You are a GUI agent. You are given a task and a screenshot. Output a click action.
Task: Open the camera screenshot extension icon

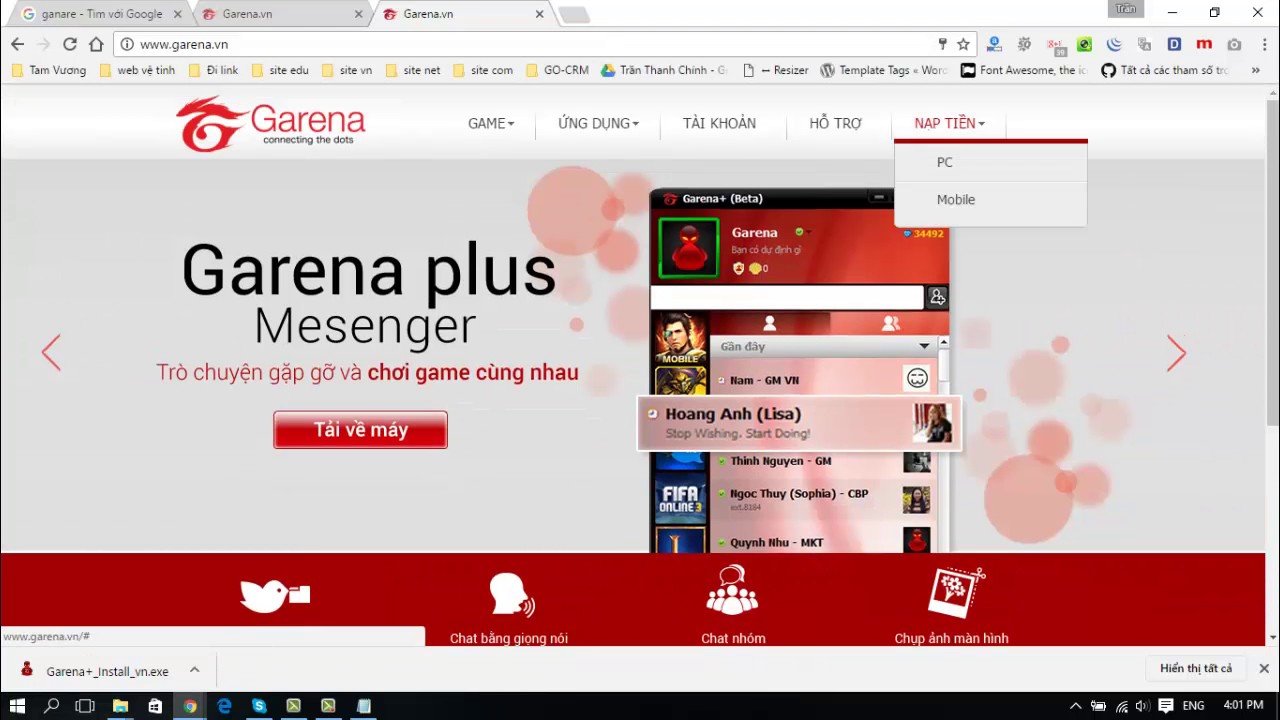pos(1234,44)
